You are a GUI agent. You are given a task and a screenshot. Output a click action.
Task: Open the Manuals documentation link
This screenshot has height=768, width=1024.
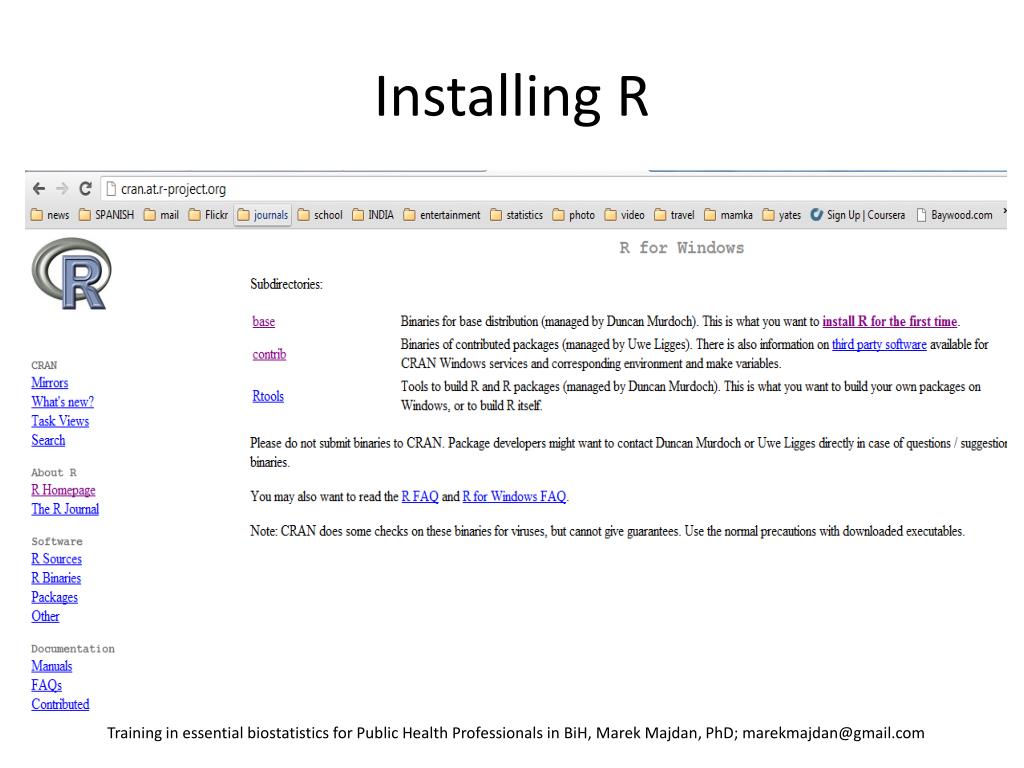(x=52, y=666)
